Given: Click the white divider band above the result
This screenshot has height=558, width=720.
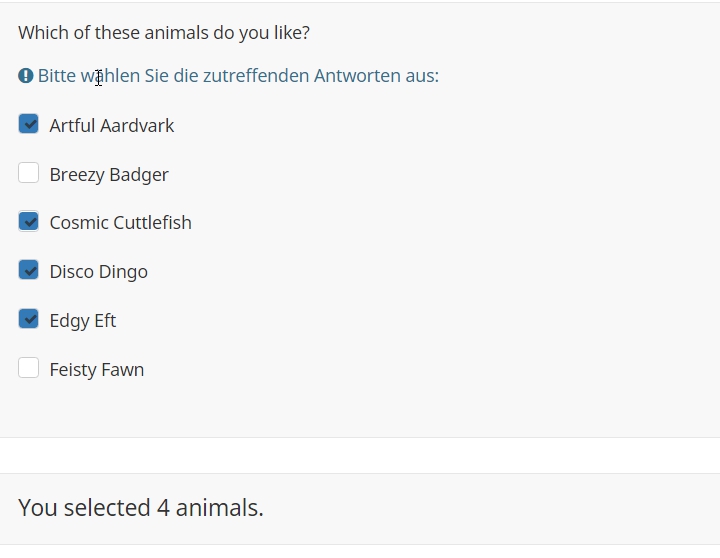Looking at the screenshot, I should (360, 455).
